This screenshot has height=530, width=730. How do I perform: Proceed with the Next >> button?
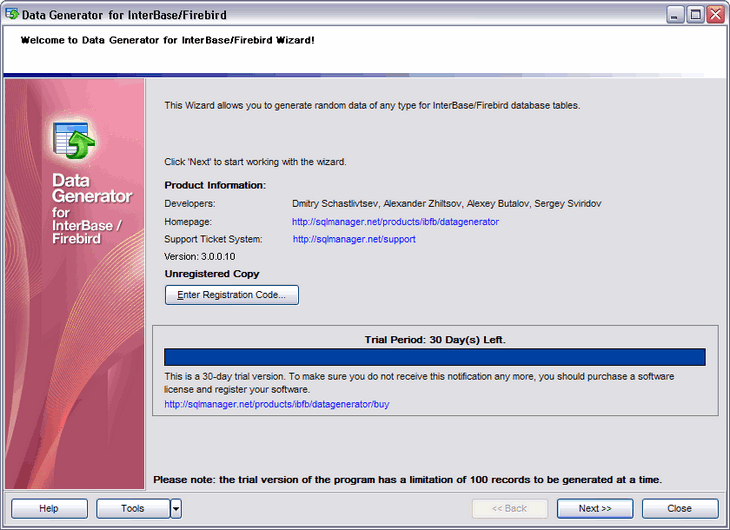click(595, 509)
